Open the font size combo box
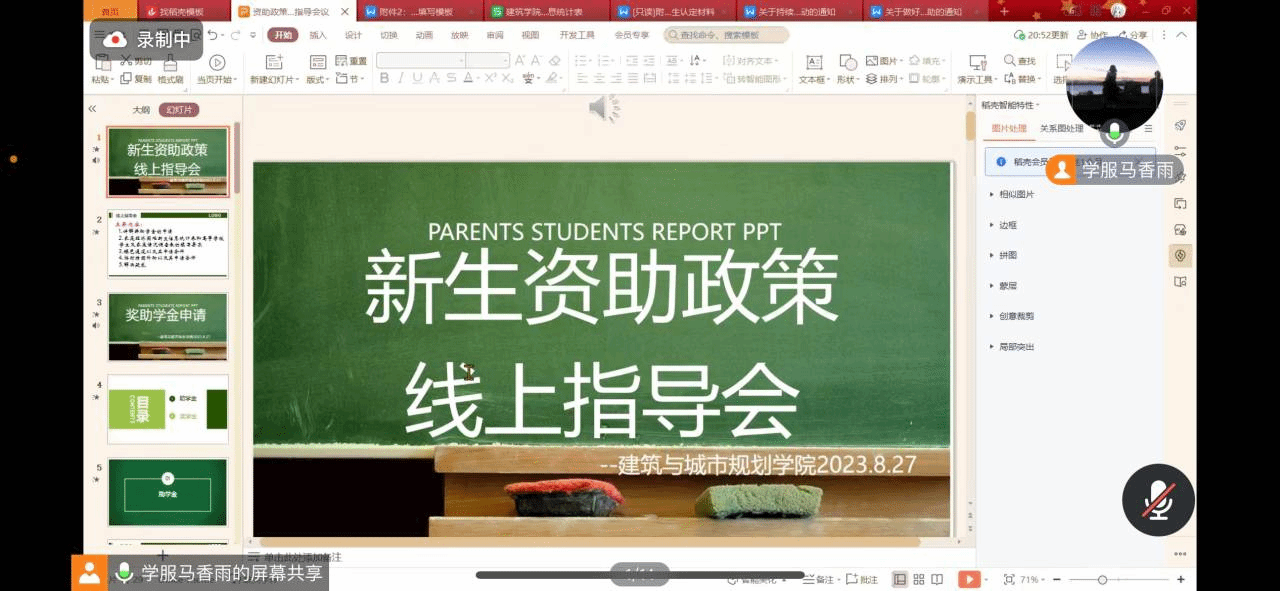 [488, 61]
